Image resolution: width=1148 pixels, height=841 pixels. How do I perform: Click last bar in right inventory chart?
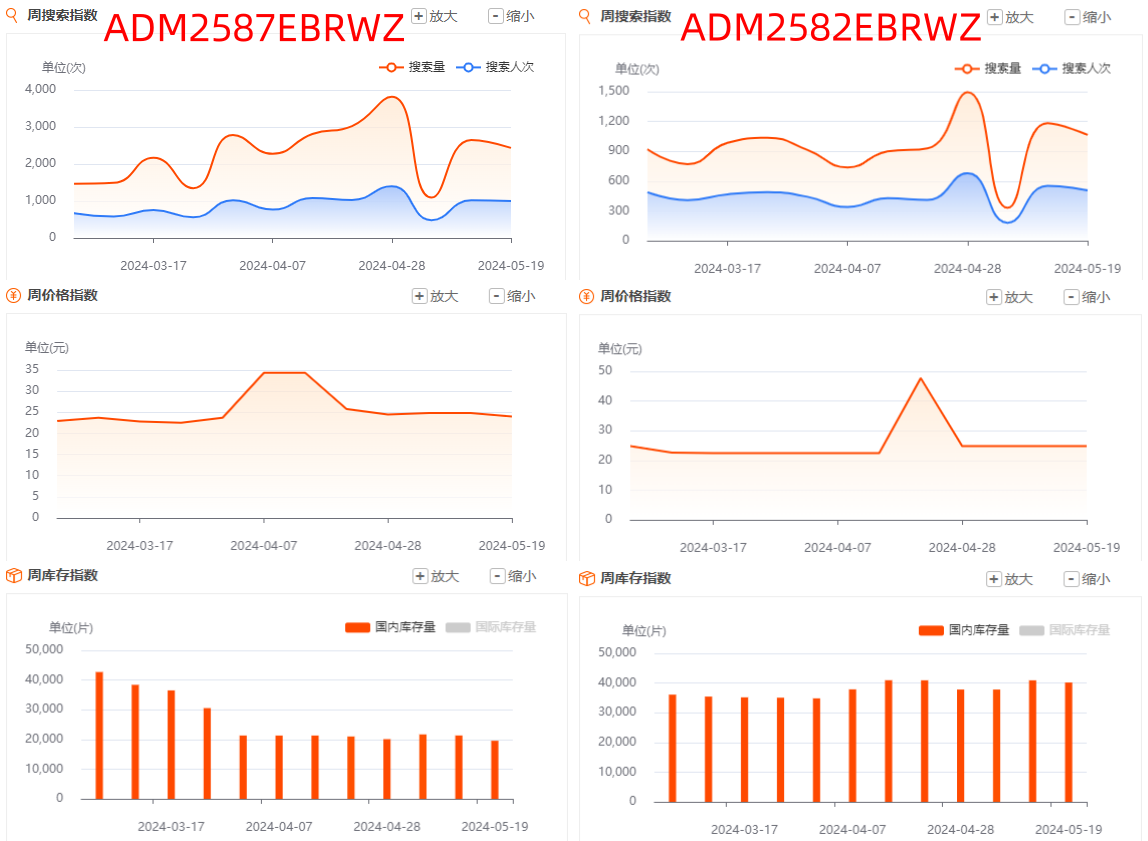1069,742
